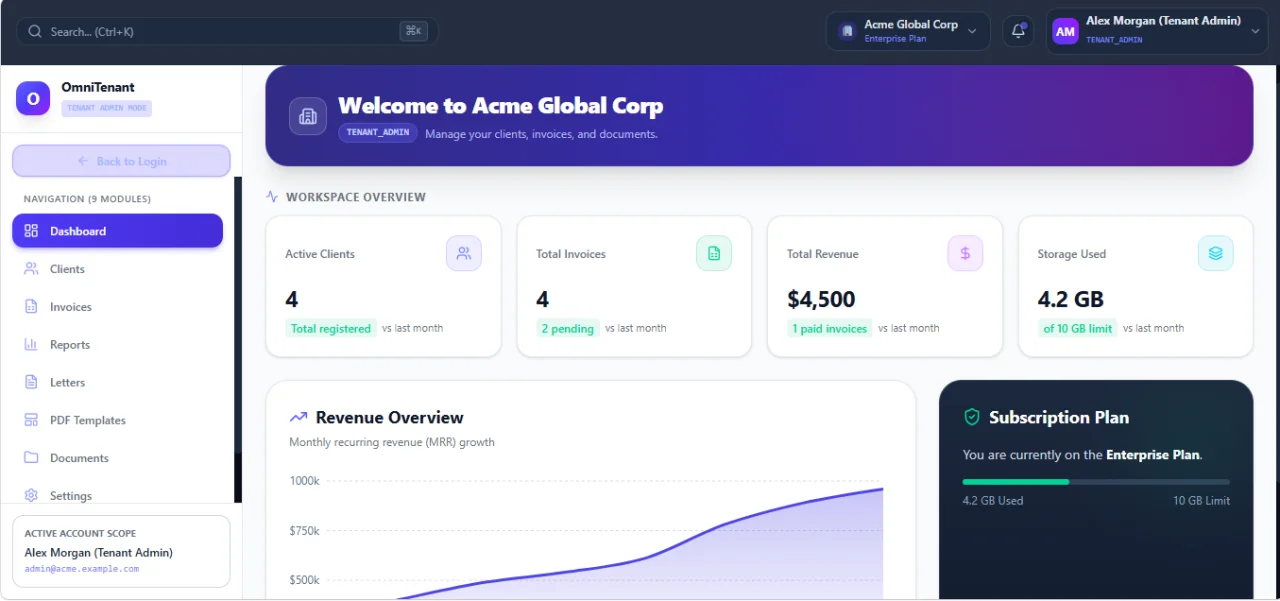
Task: Open the Reports module
Action: coord(117,345)
